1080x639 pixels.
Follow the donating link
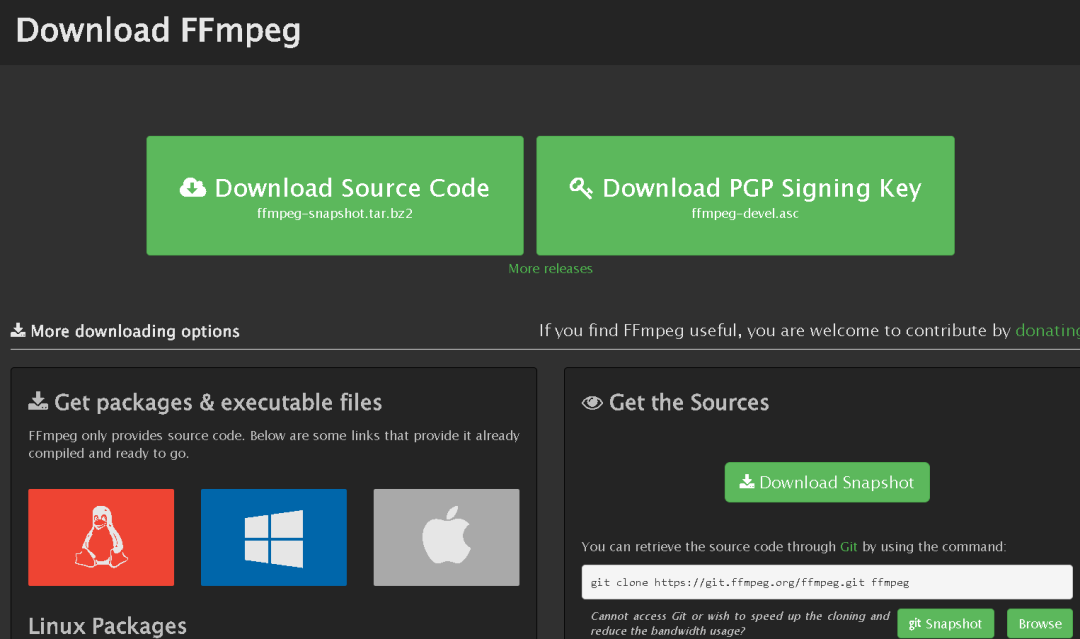click(x=1047, y=331)
